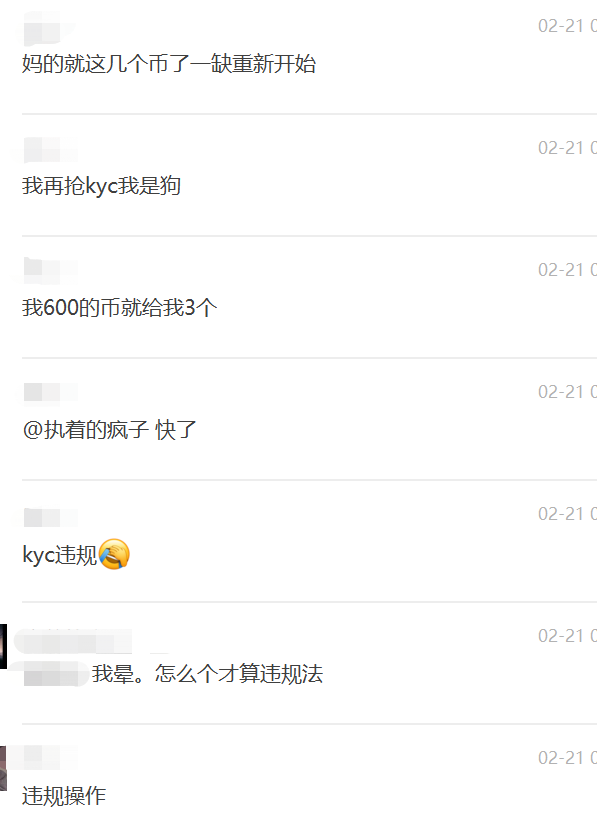The image size is (597, 821).
Task: Open blurred username above kyc违规 comment
Action: pyautogui.click(x=50, y=517)
